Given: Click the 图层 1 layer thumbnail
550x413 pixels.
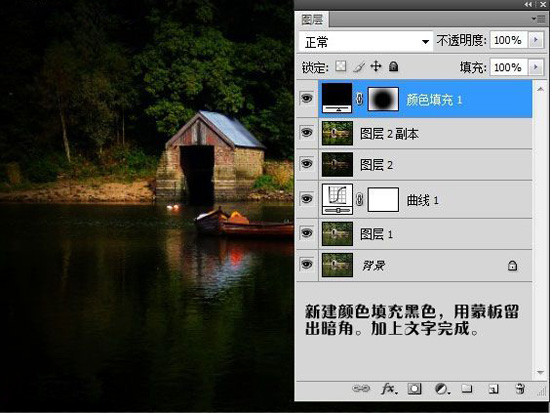Looking at the screenshot, I should (x=337, y=234).
